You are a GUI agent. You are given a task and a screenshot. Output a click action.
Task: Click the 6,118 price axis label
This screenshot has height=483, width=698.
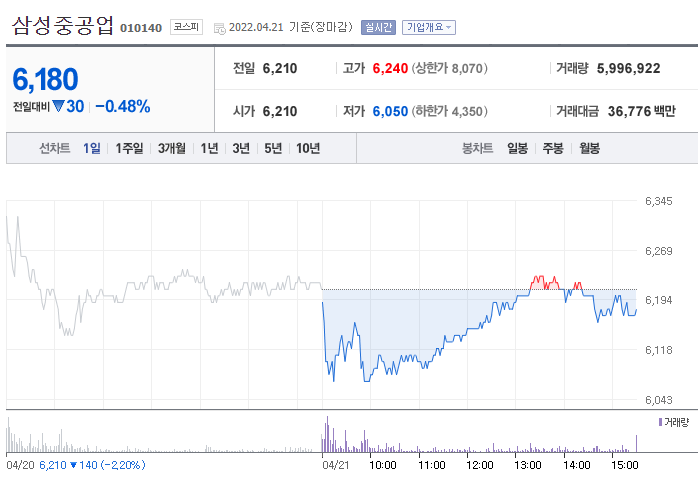(659, 350)
